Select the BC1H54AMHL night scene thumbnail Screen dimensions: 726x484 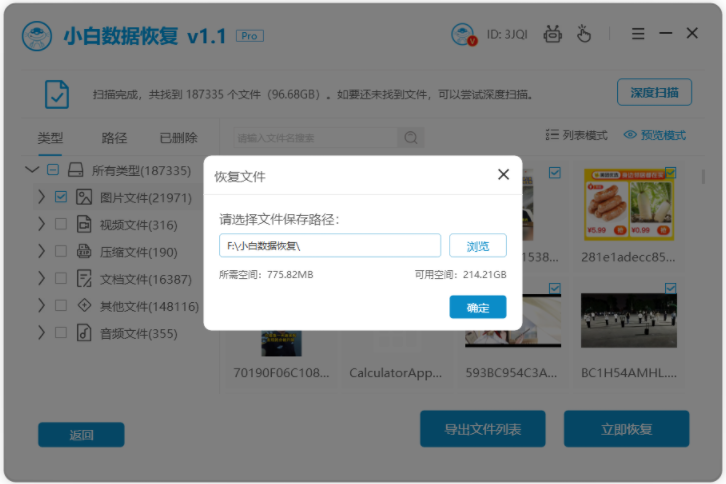click(629, 320)
